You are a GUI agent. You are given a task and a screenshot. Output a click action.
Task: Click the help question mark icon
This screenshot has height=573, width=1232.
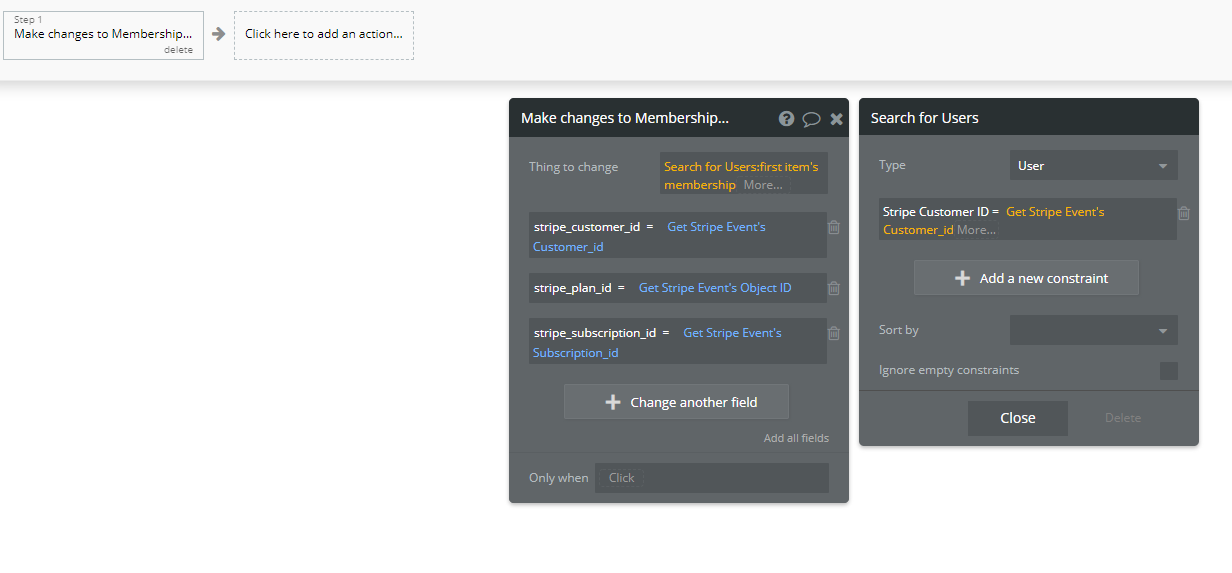786,119
